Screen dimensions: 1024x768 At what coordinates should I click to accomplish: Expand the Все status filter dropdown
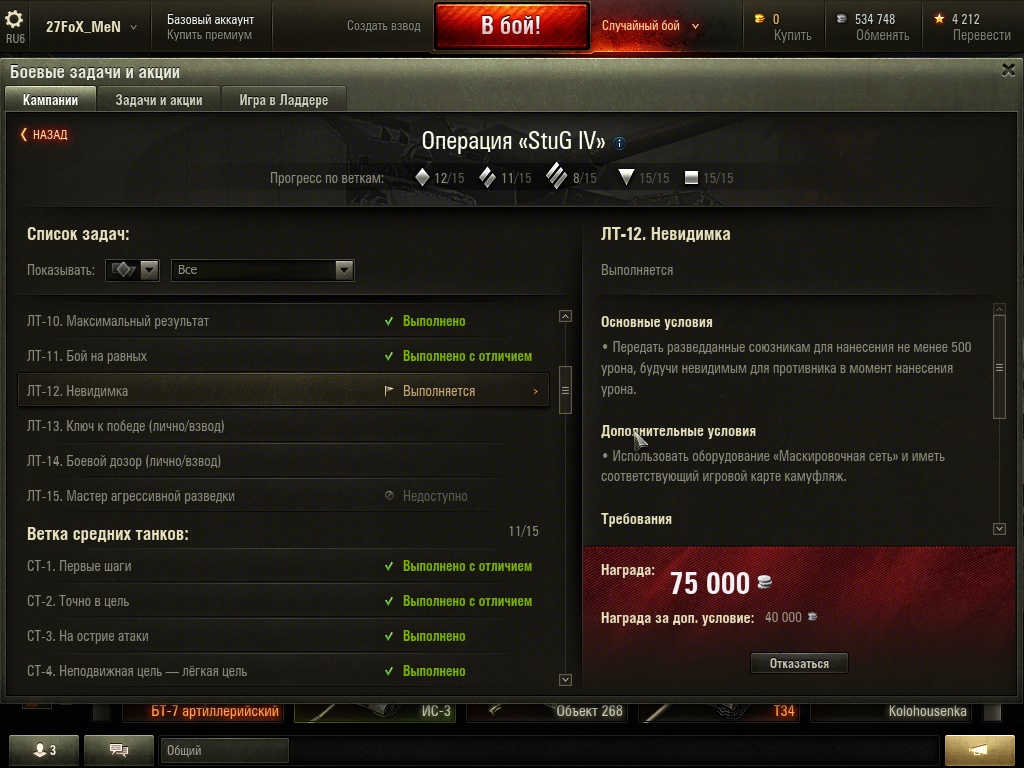263,270
